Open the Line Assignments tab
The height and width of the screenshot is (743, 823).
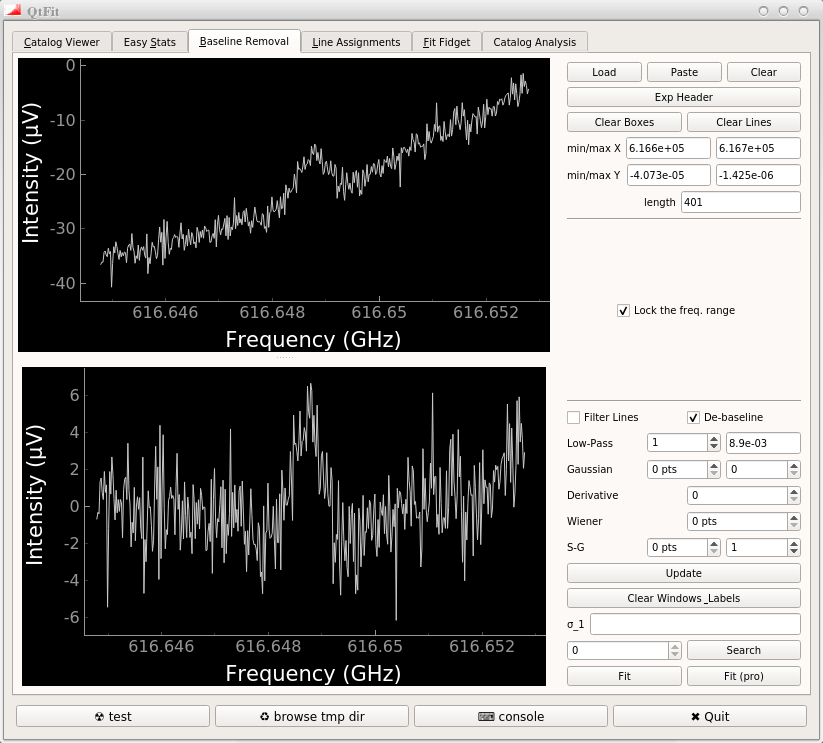(356, 42)
